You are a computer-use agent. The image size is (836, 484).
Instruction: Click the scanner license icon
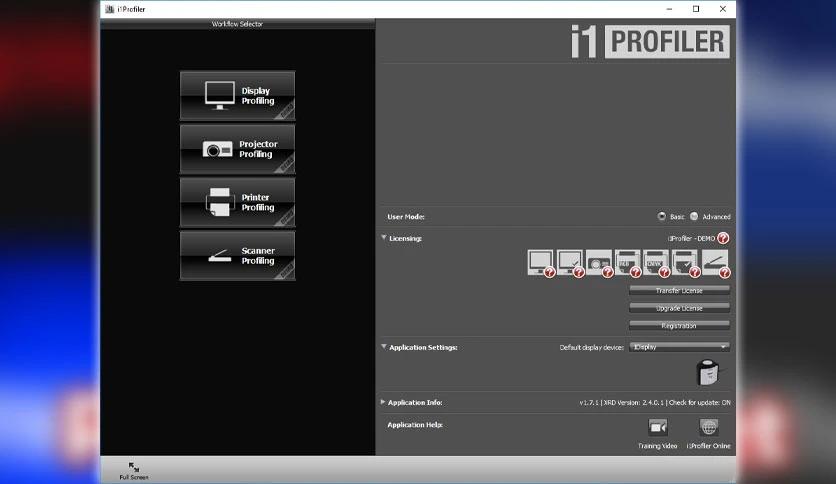[x=715, y=263]
